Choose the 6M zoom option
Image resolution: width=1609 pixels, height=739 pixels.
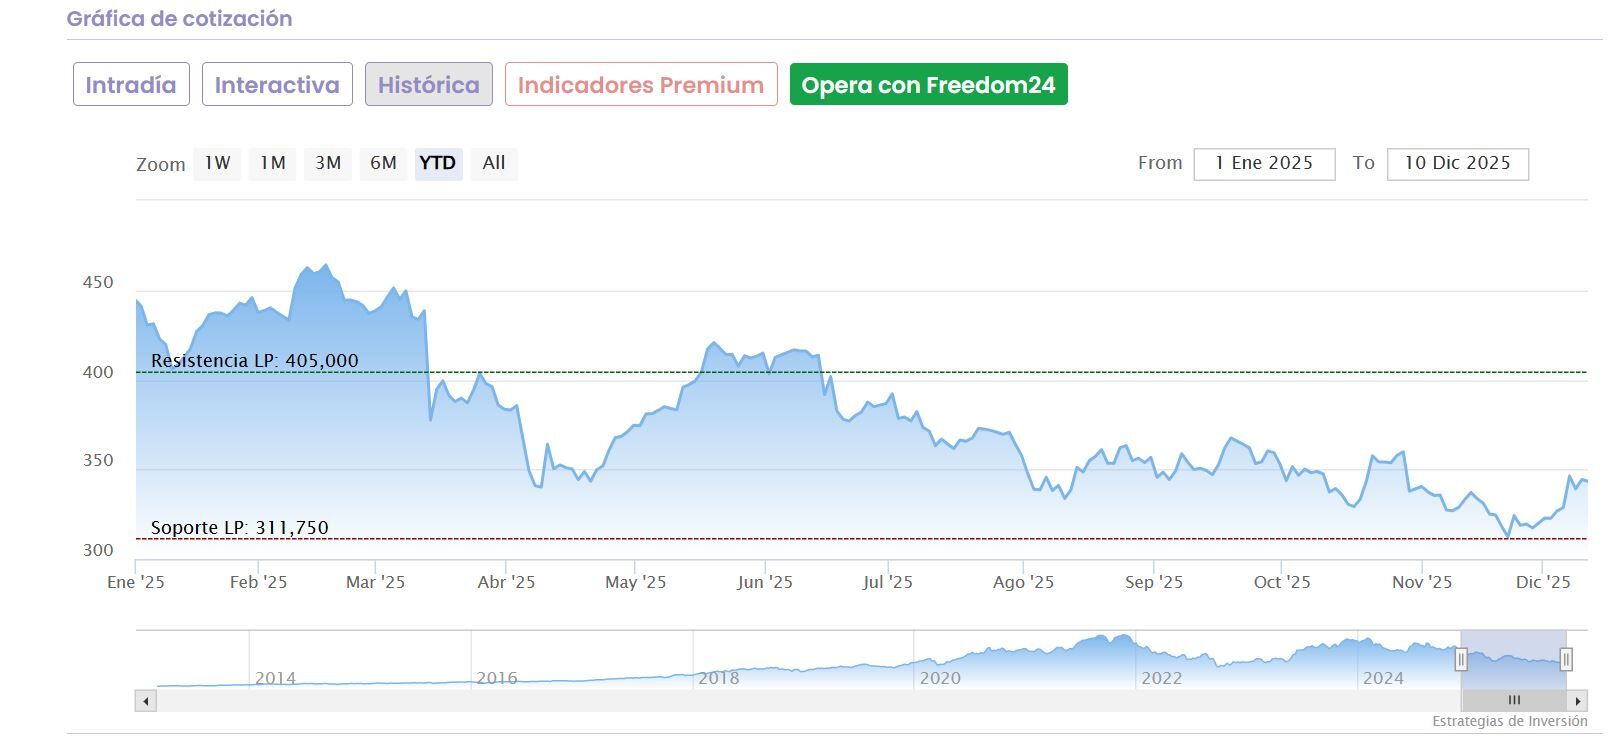tap(383, 163)
